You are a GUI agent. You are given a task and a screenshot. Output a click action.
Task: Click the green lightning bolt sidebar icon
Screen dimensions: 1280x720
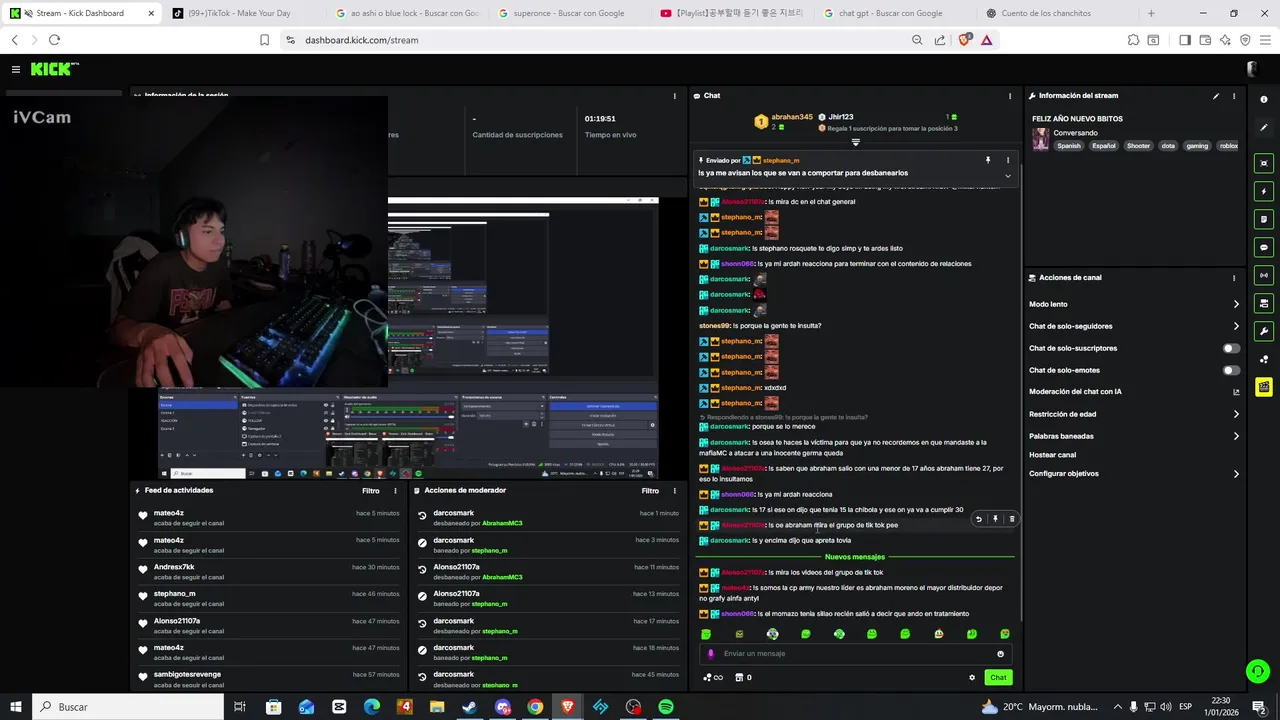tap(1264, 191)
